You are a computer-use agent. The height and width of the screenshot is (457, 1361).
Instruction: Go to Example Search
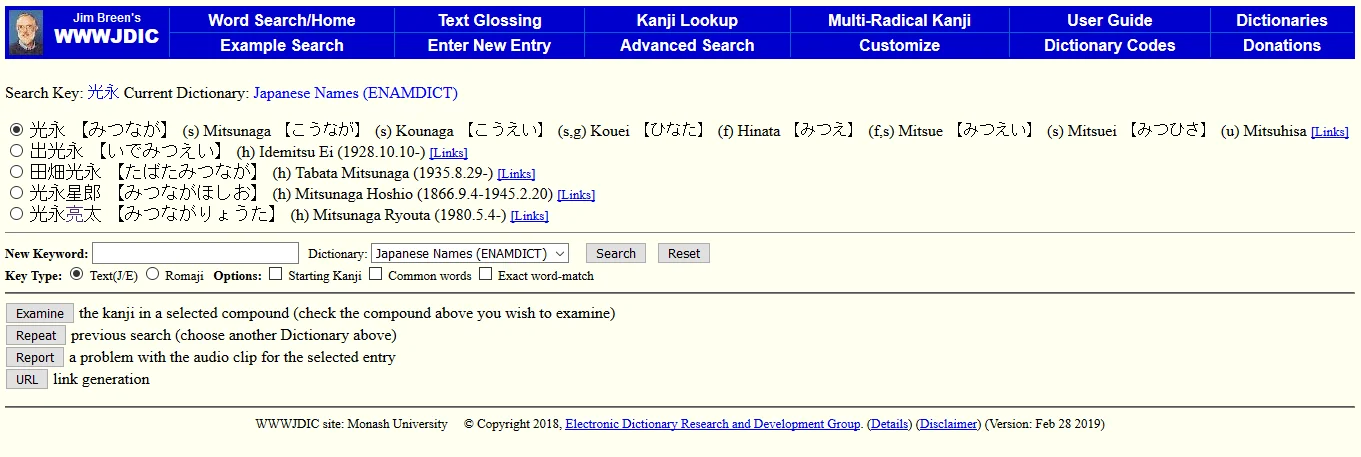(282, 45)
